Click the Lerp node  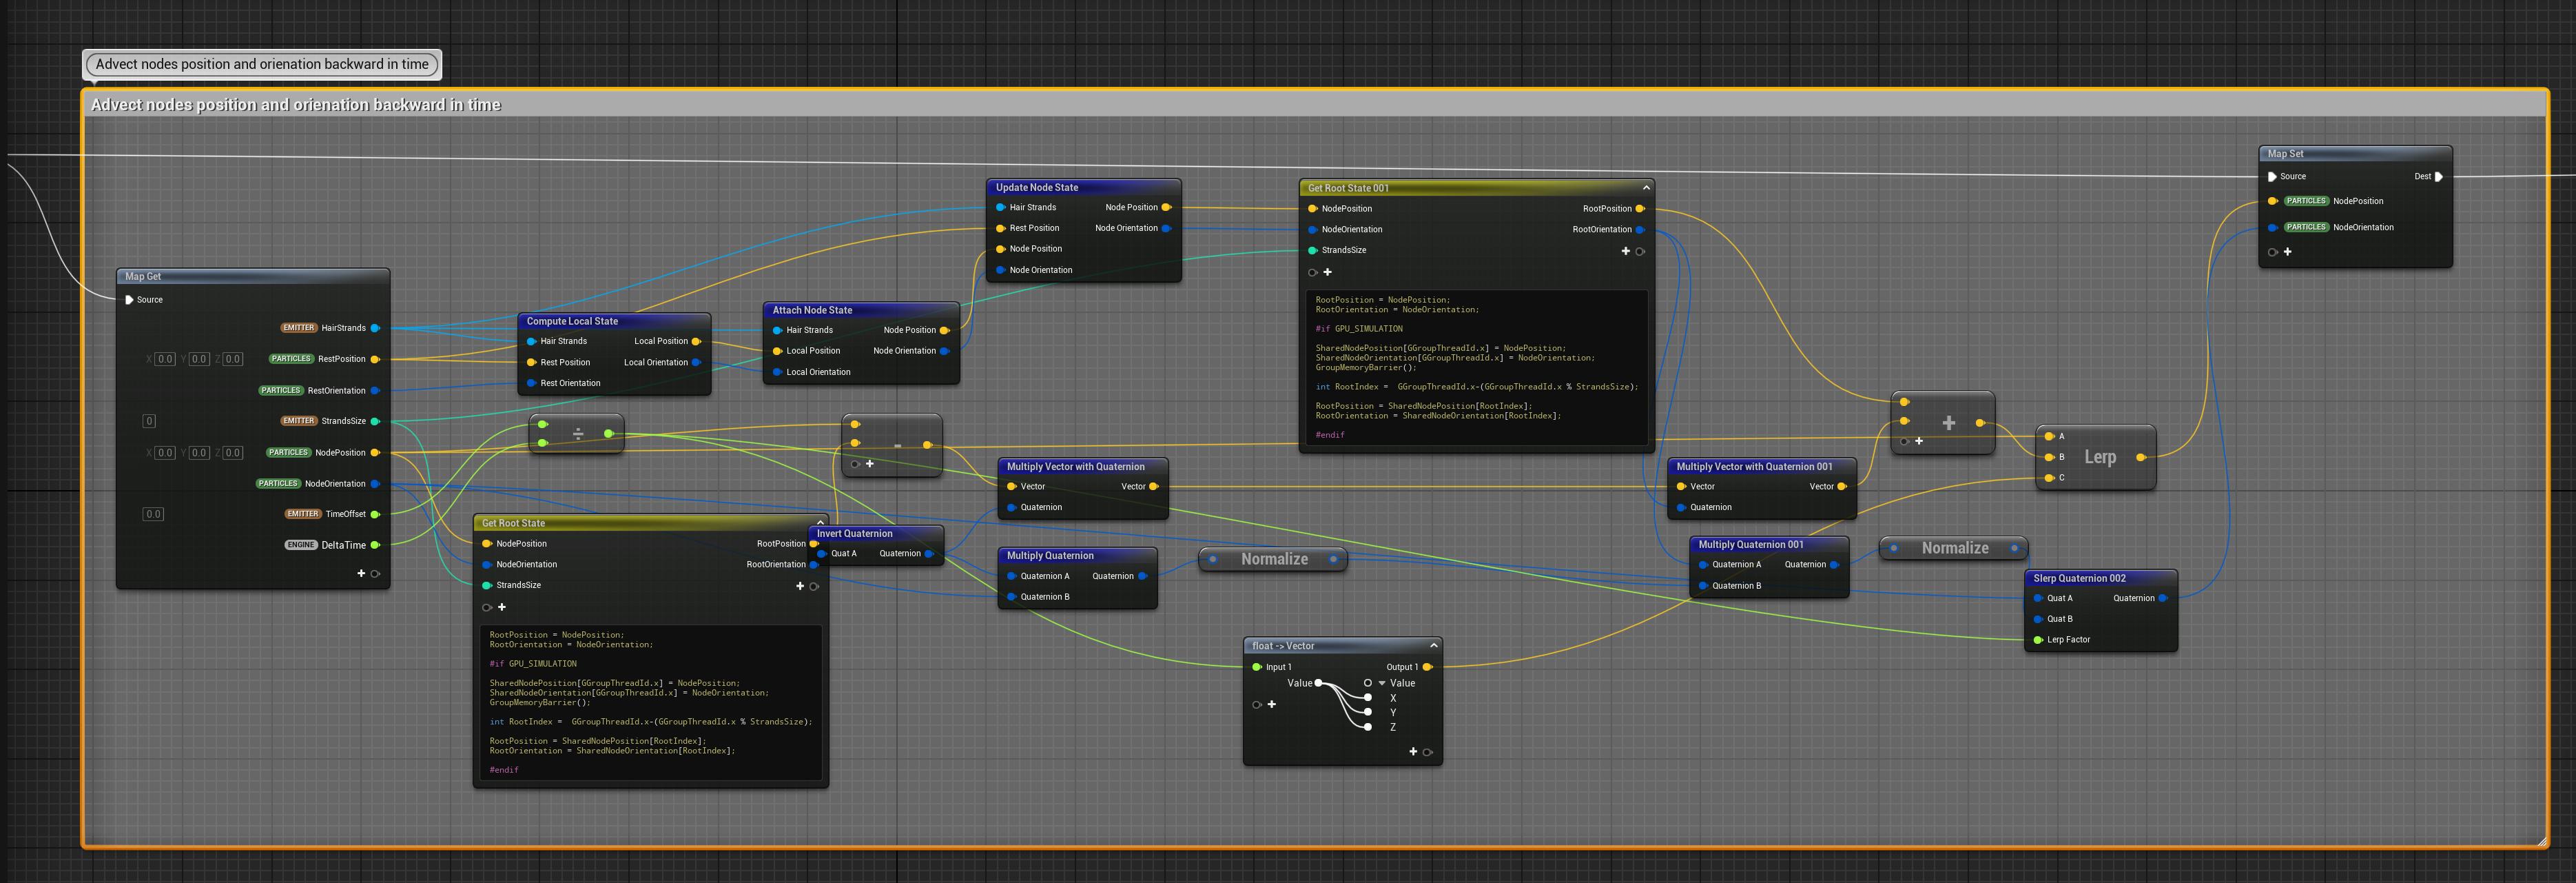(x=2099, y=457)
